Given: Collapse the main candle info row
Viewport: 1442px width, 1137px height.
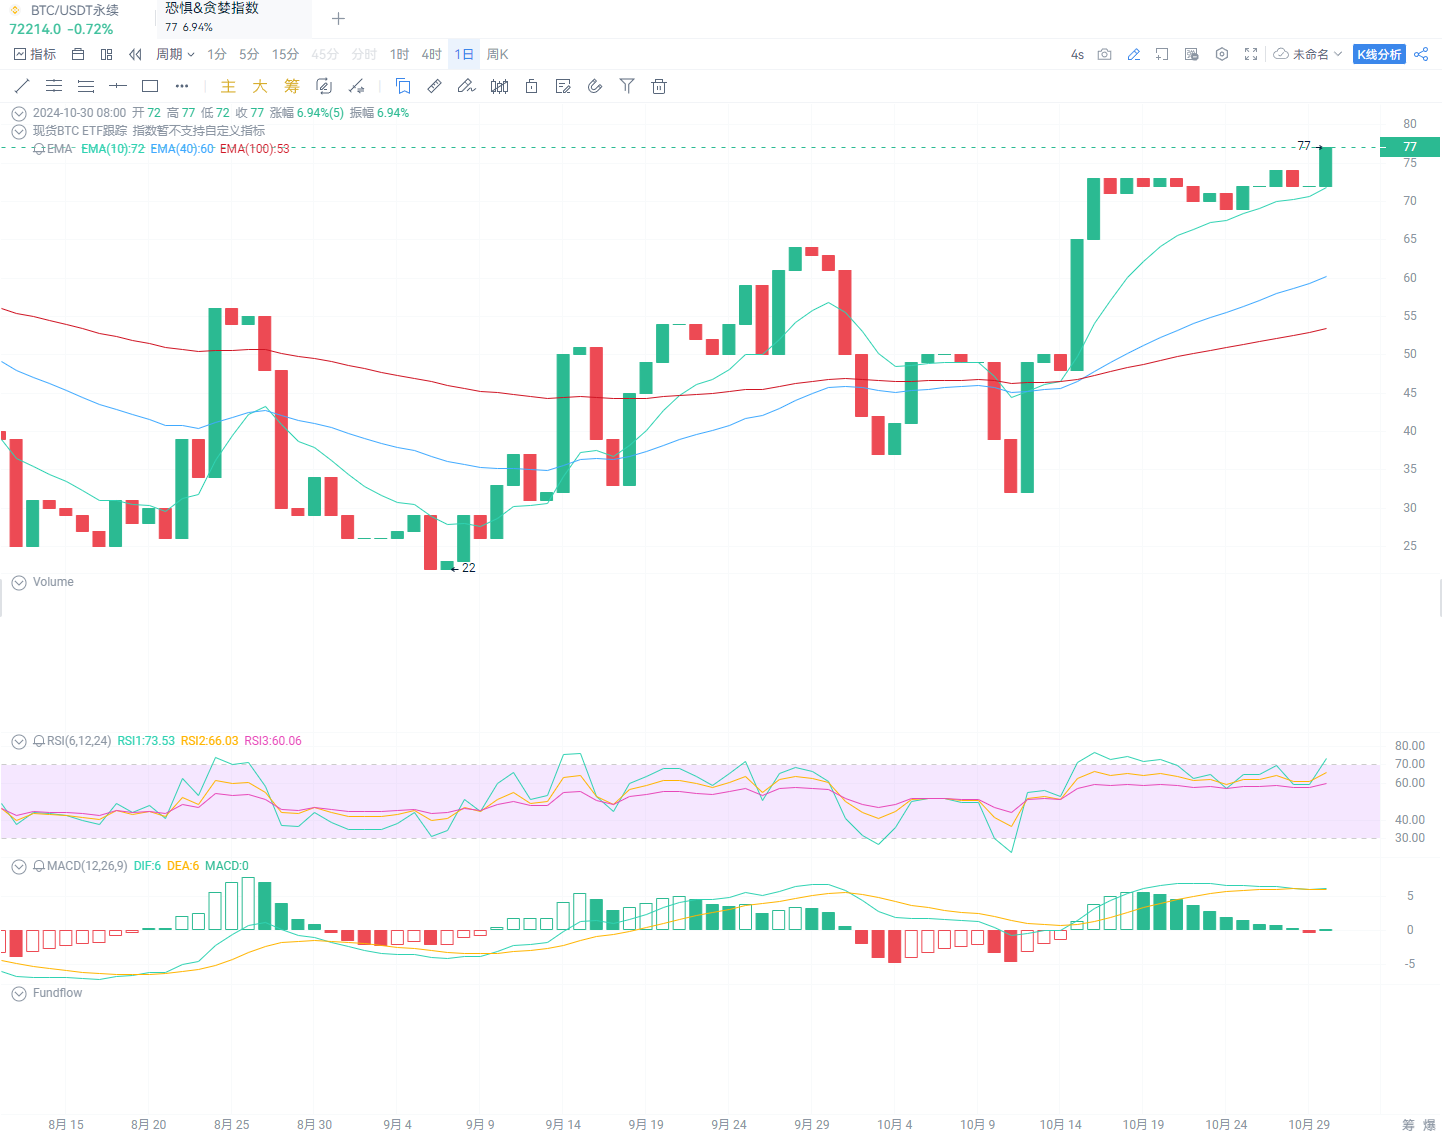Looking at the screenshot, I should pyautogui.click(x=19, y=113).
